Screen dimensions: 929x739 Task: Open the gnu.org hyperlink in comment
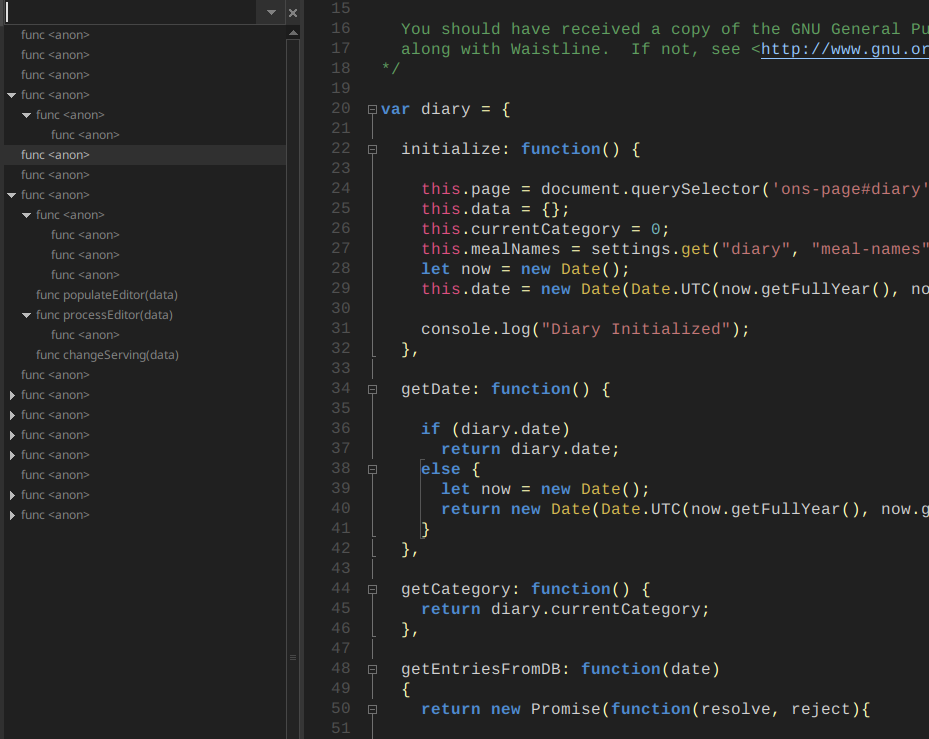coord(844,49)
